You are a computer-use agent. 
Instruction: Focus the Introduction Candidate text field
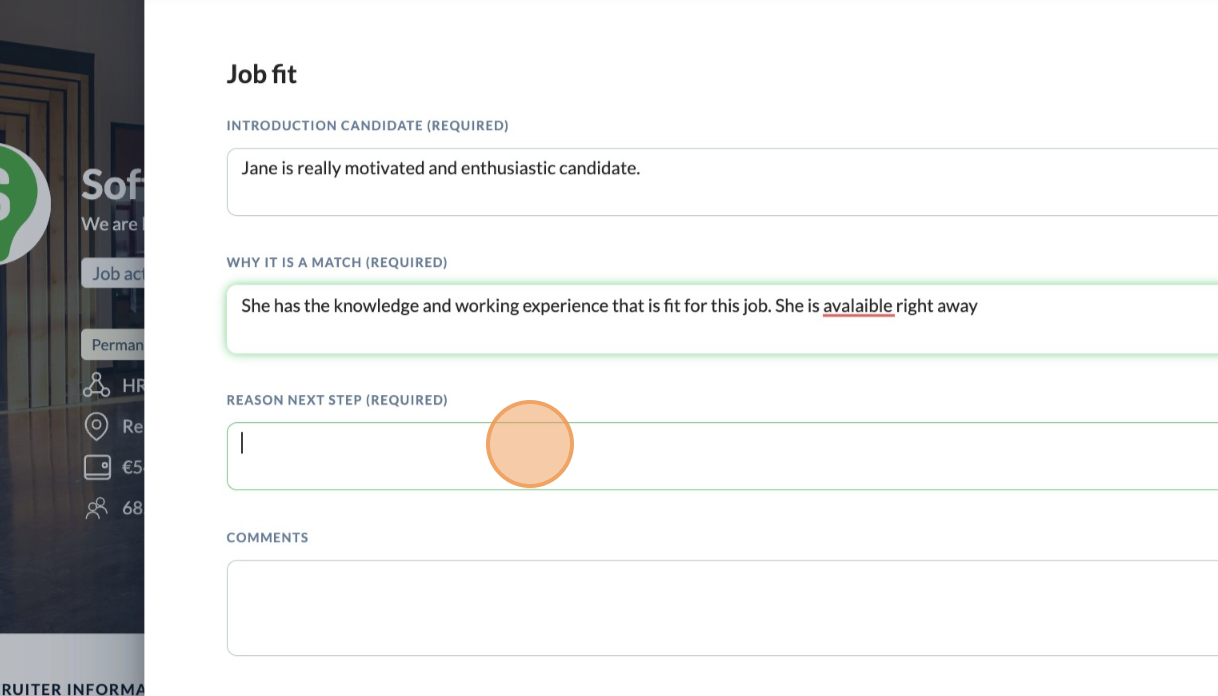tap(722, 182)
